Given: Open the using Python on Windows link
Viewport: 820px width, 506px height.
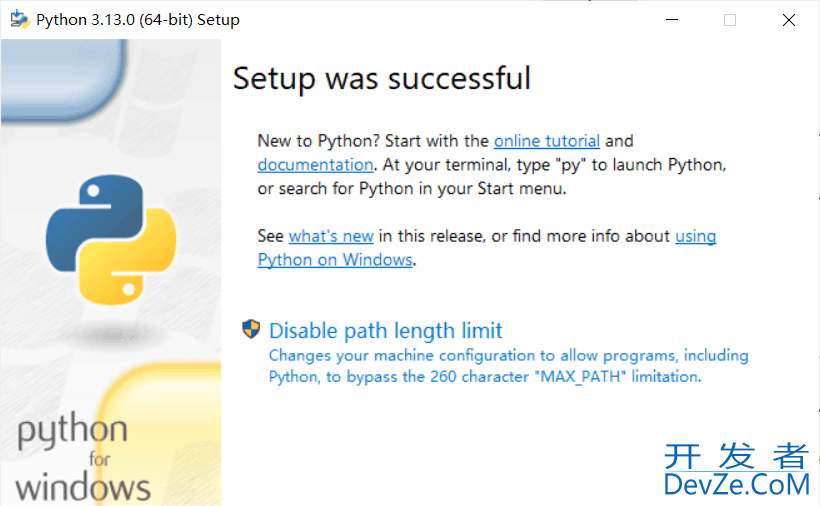Looking at the screenshot, I should click(x=335, y=260).
